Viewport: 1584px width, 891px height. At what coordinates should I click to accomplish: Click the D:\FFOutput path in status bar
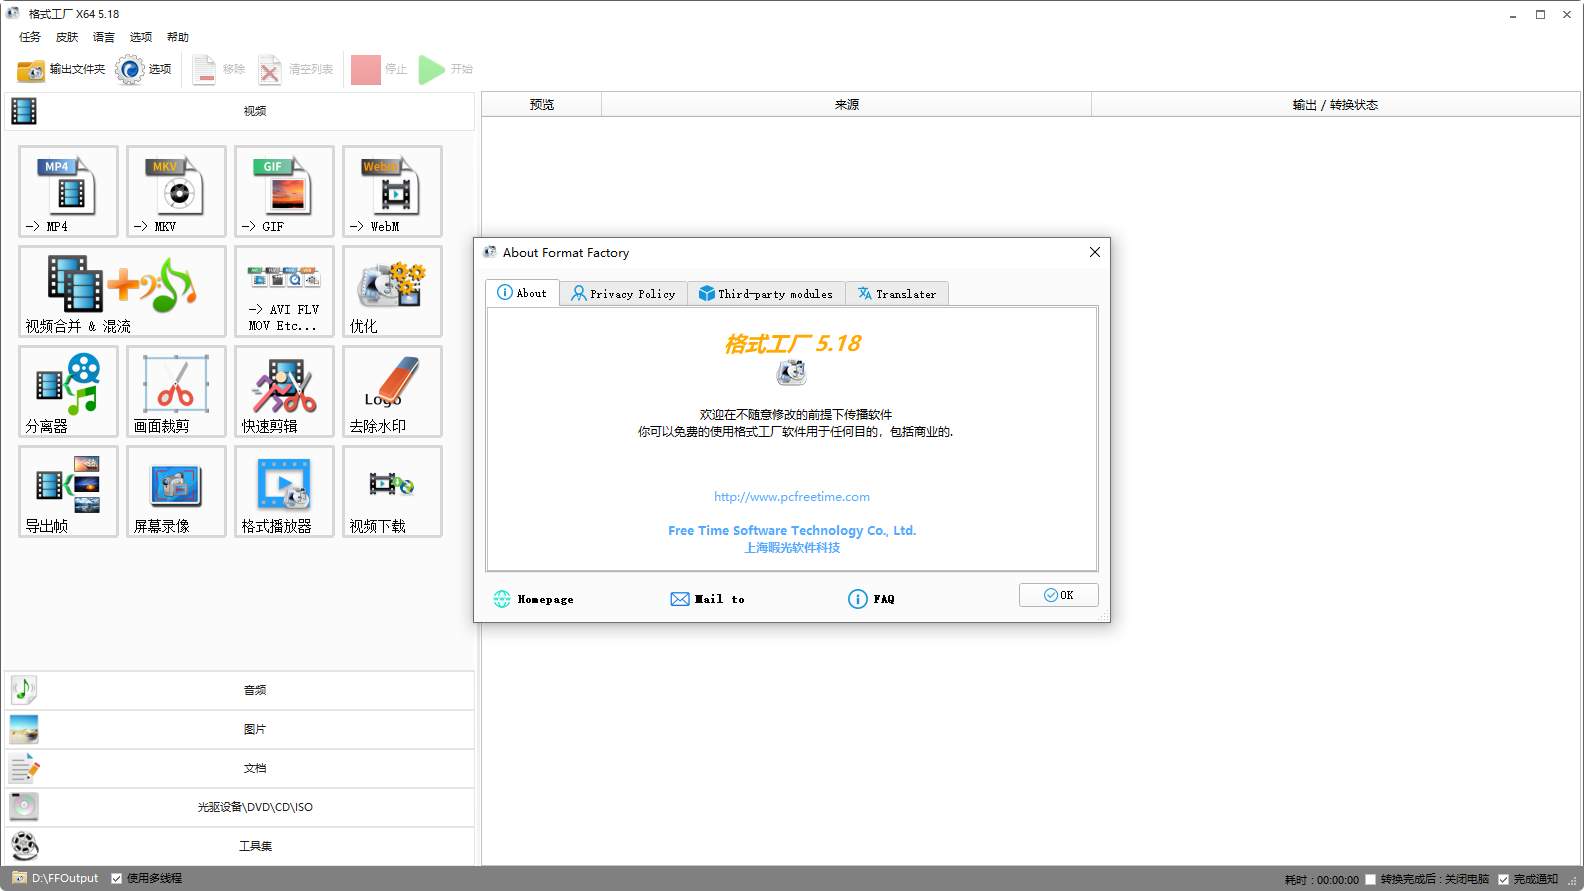click(64, 879)
